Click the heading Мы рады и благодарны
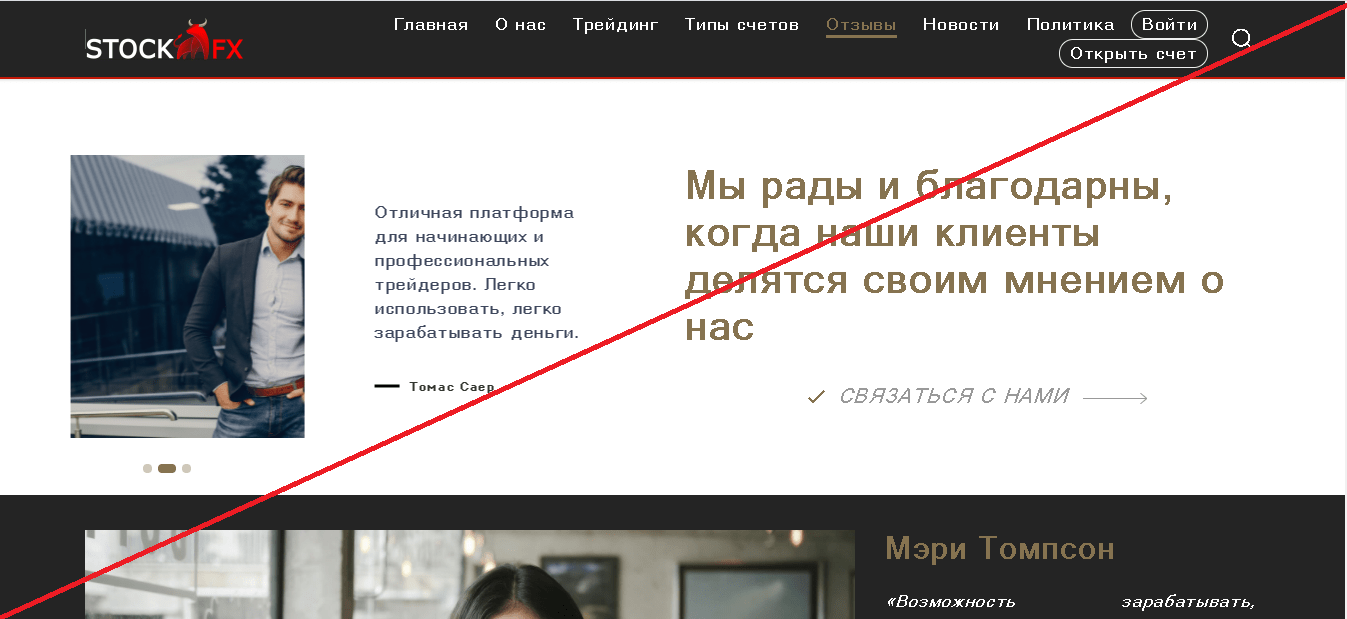 tap(955, 257)
